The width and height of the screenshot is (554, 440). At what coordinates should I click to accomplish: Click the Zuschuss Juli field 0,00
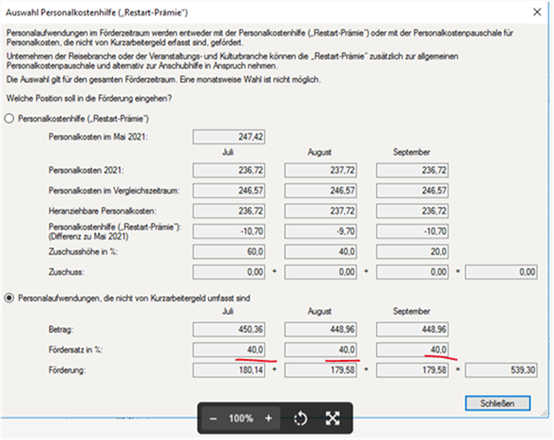(x=229, y=272)
